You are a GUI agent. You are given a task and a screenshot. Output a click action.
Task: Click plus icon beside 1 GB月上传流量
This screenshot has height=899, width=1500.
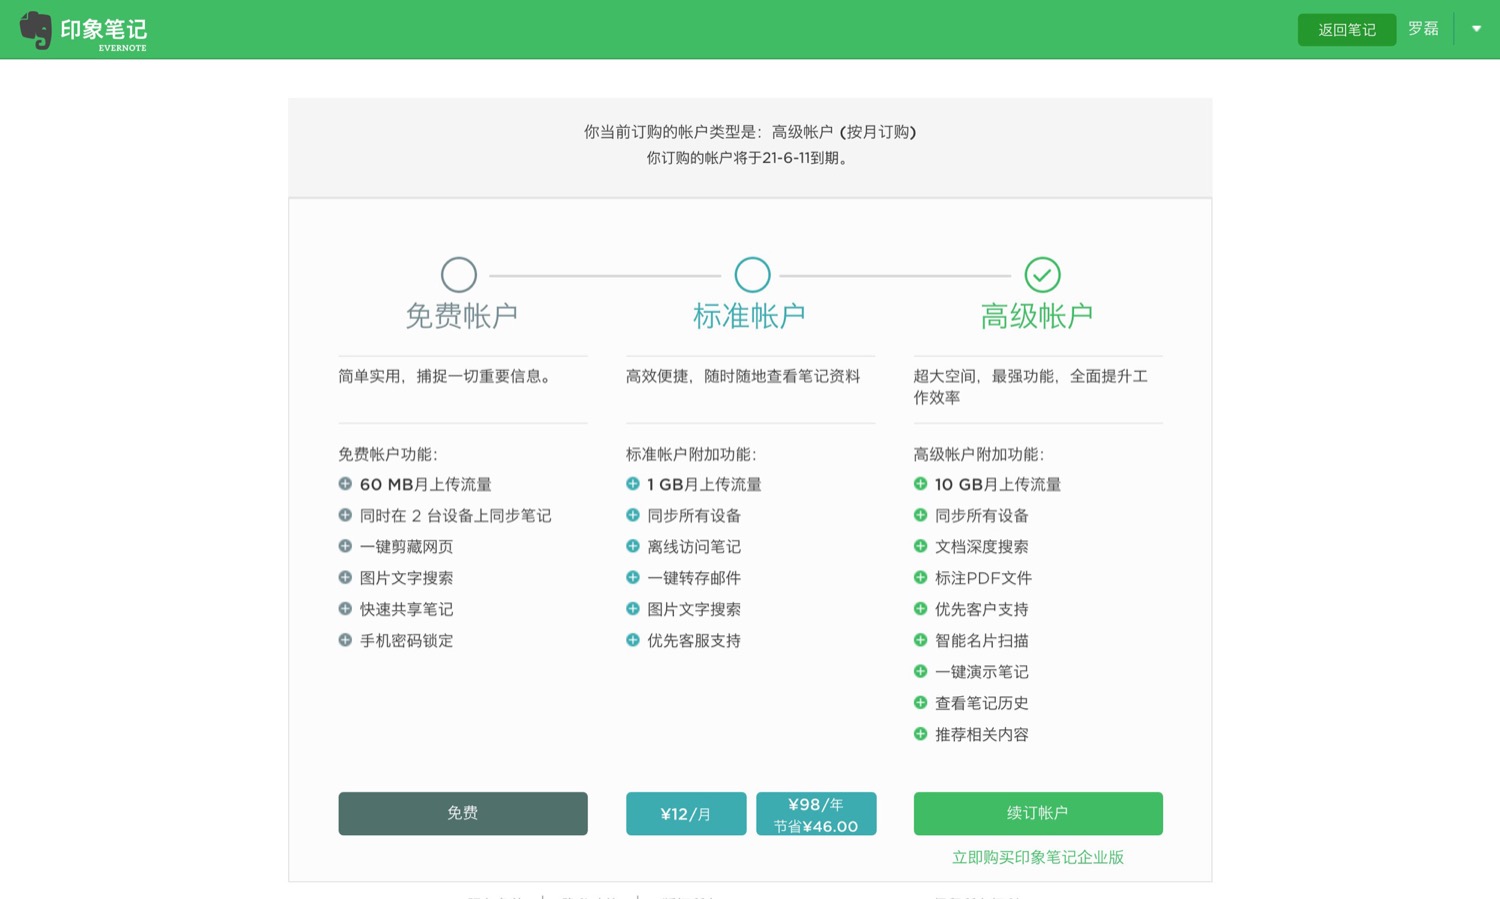click(633, 484)
